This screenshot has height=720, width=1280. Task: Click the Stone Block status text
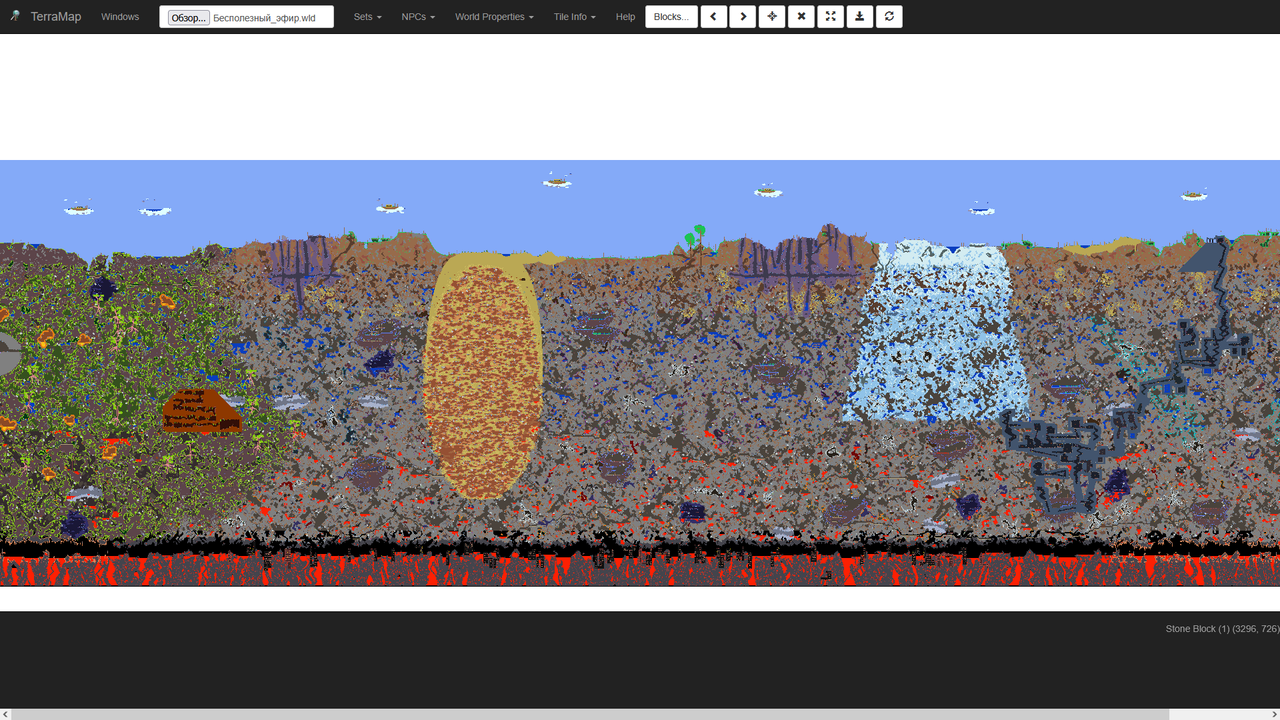click(x=1222, y=629)
